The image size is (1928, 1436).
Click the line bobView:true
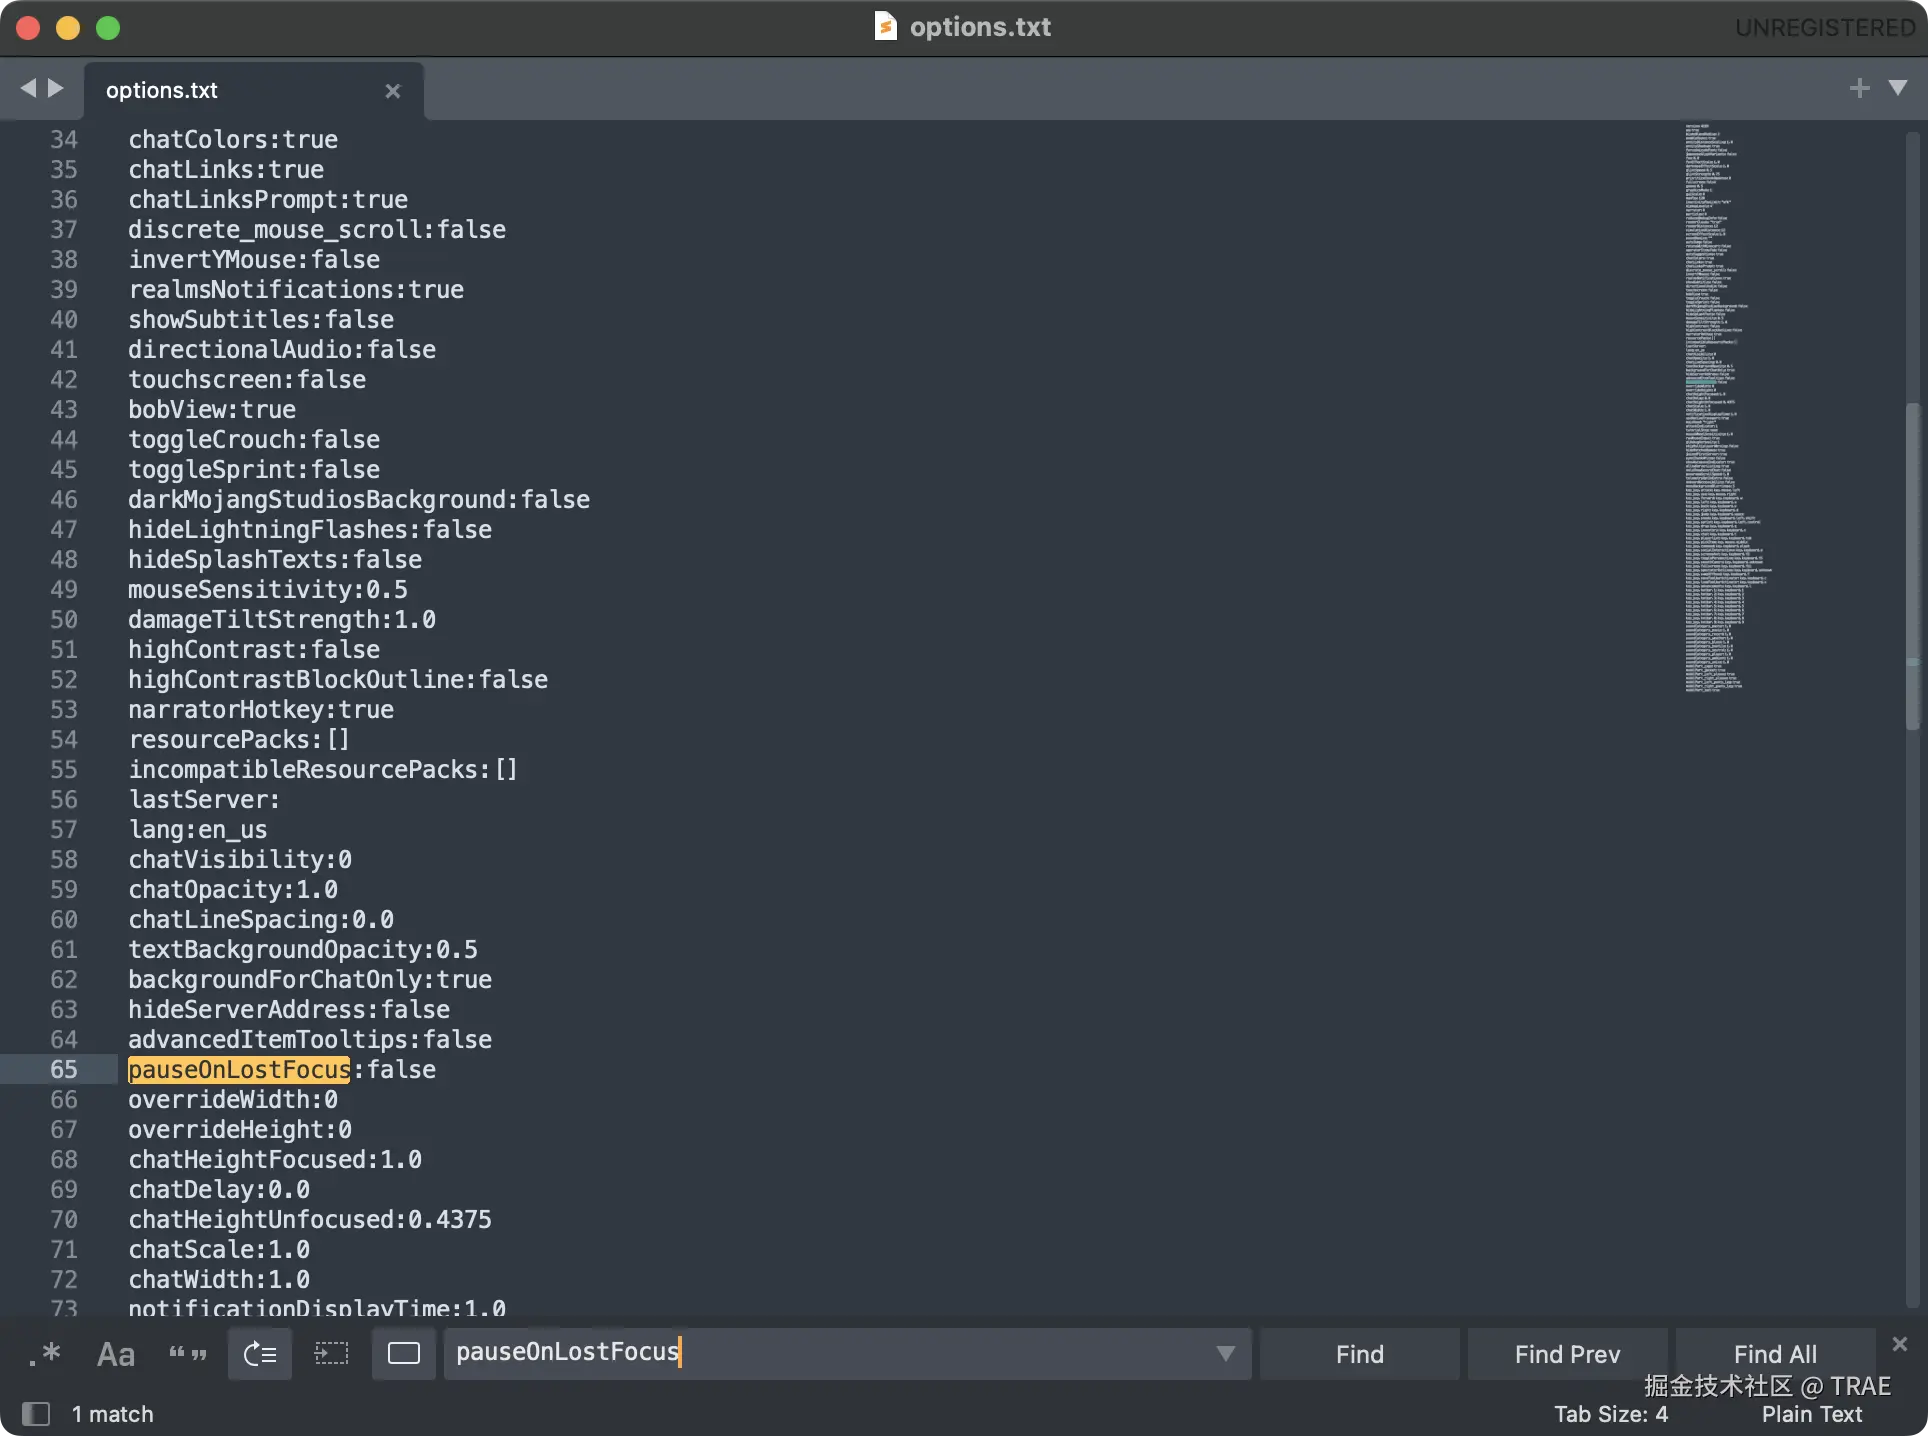click(x=212, y=409)
